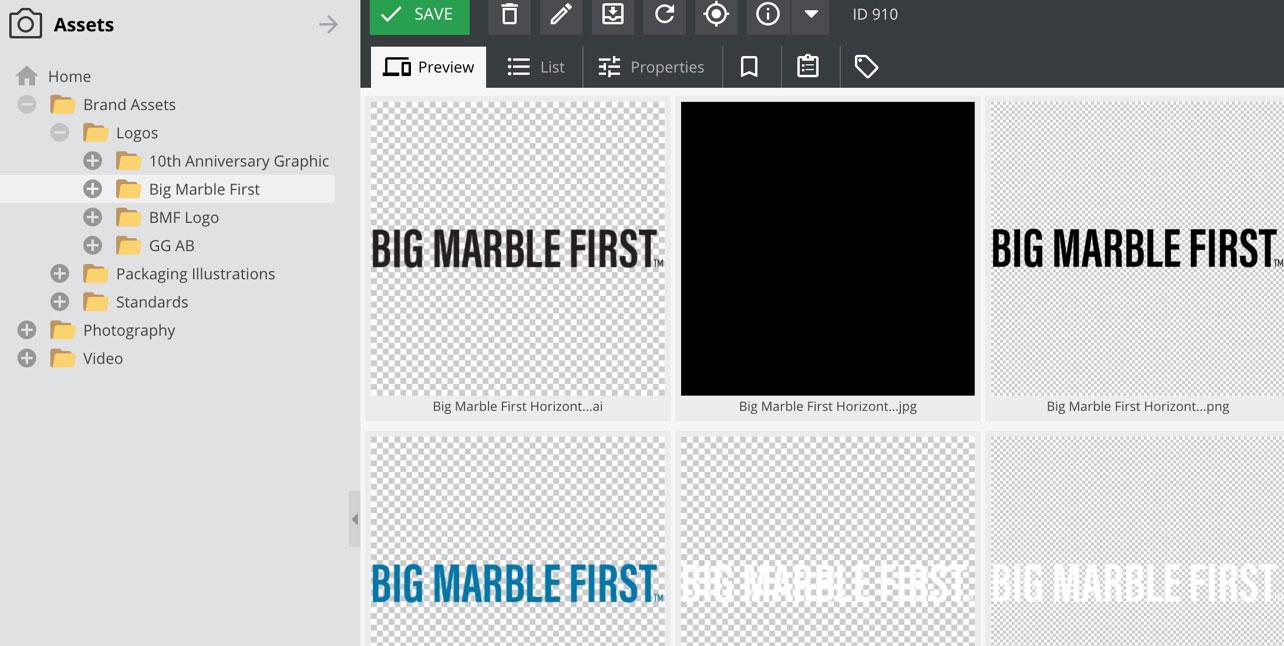Click the locate-in-tree target icon
Screen dimensions: 1284x646
(x=716, y=14)
